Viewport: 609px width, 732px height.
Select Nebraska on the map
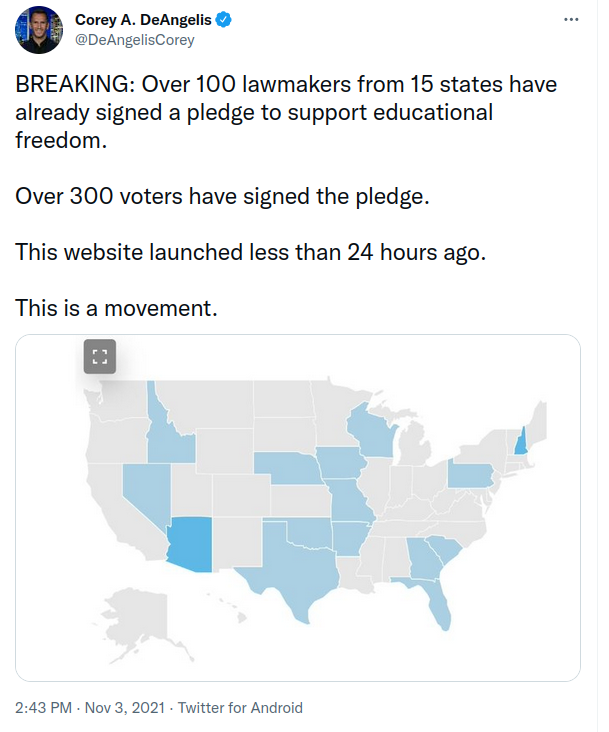coord(287,468)
